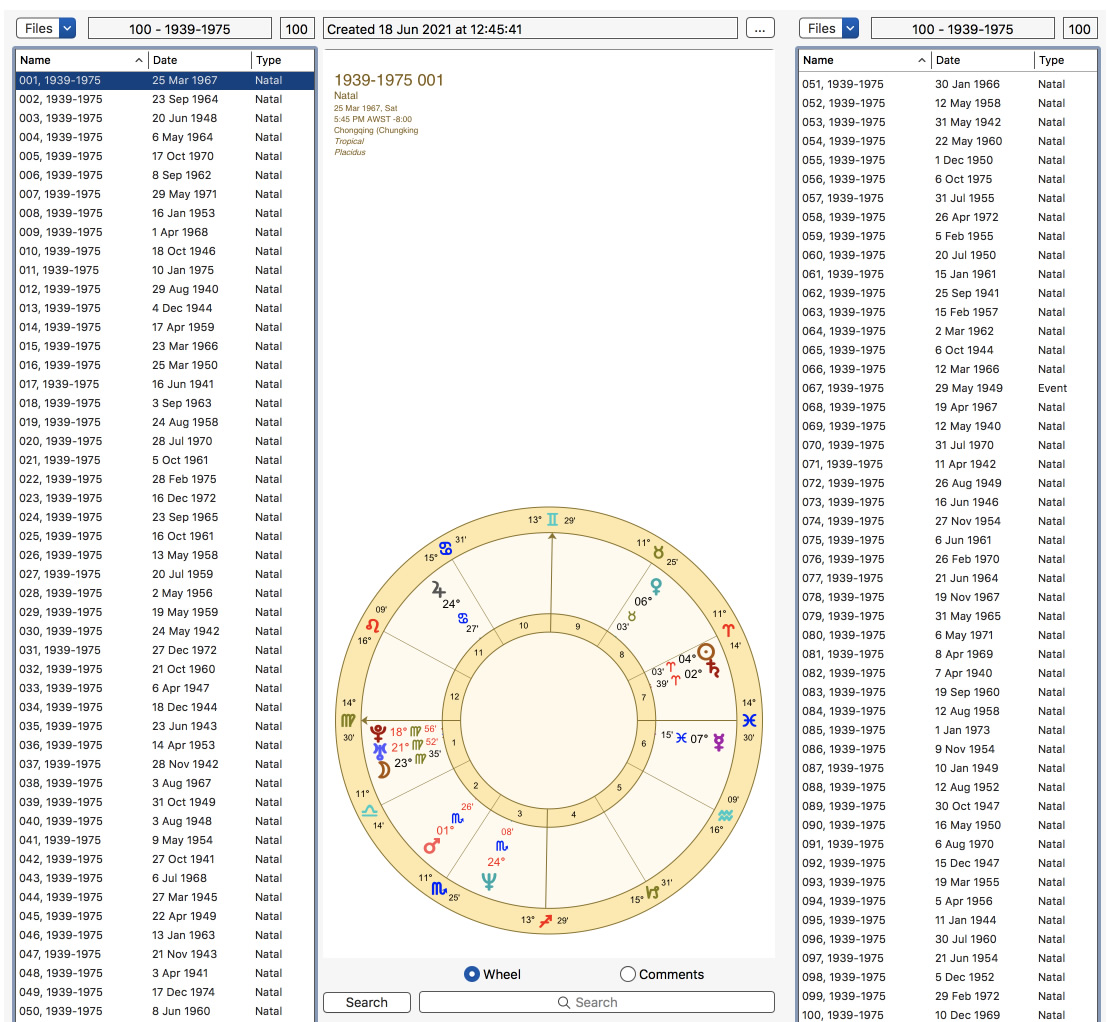The height and width of the screenshot is (1022, 1107).
Task: Select the Comments radio button
Action: tap(628, 974)
